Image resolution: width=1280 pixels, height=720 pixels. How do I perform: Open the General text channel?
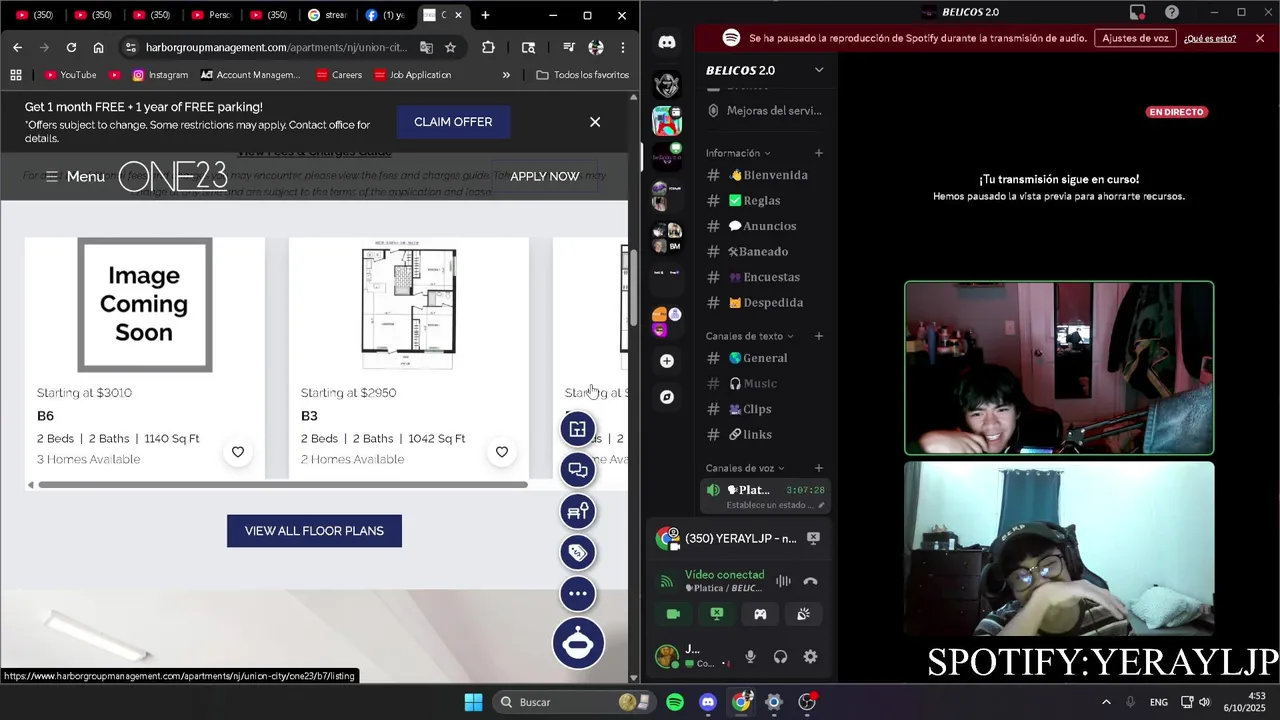point(766,358)
